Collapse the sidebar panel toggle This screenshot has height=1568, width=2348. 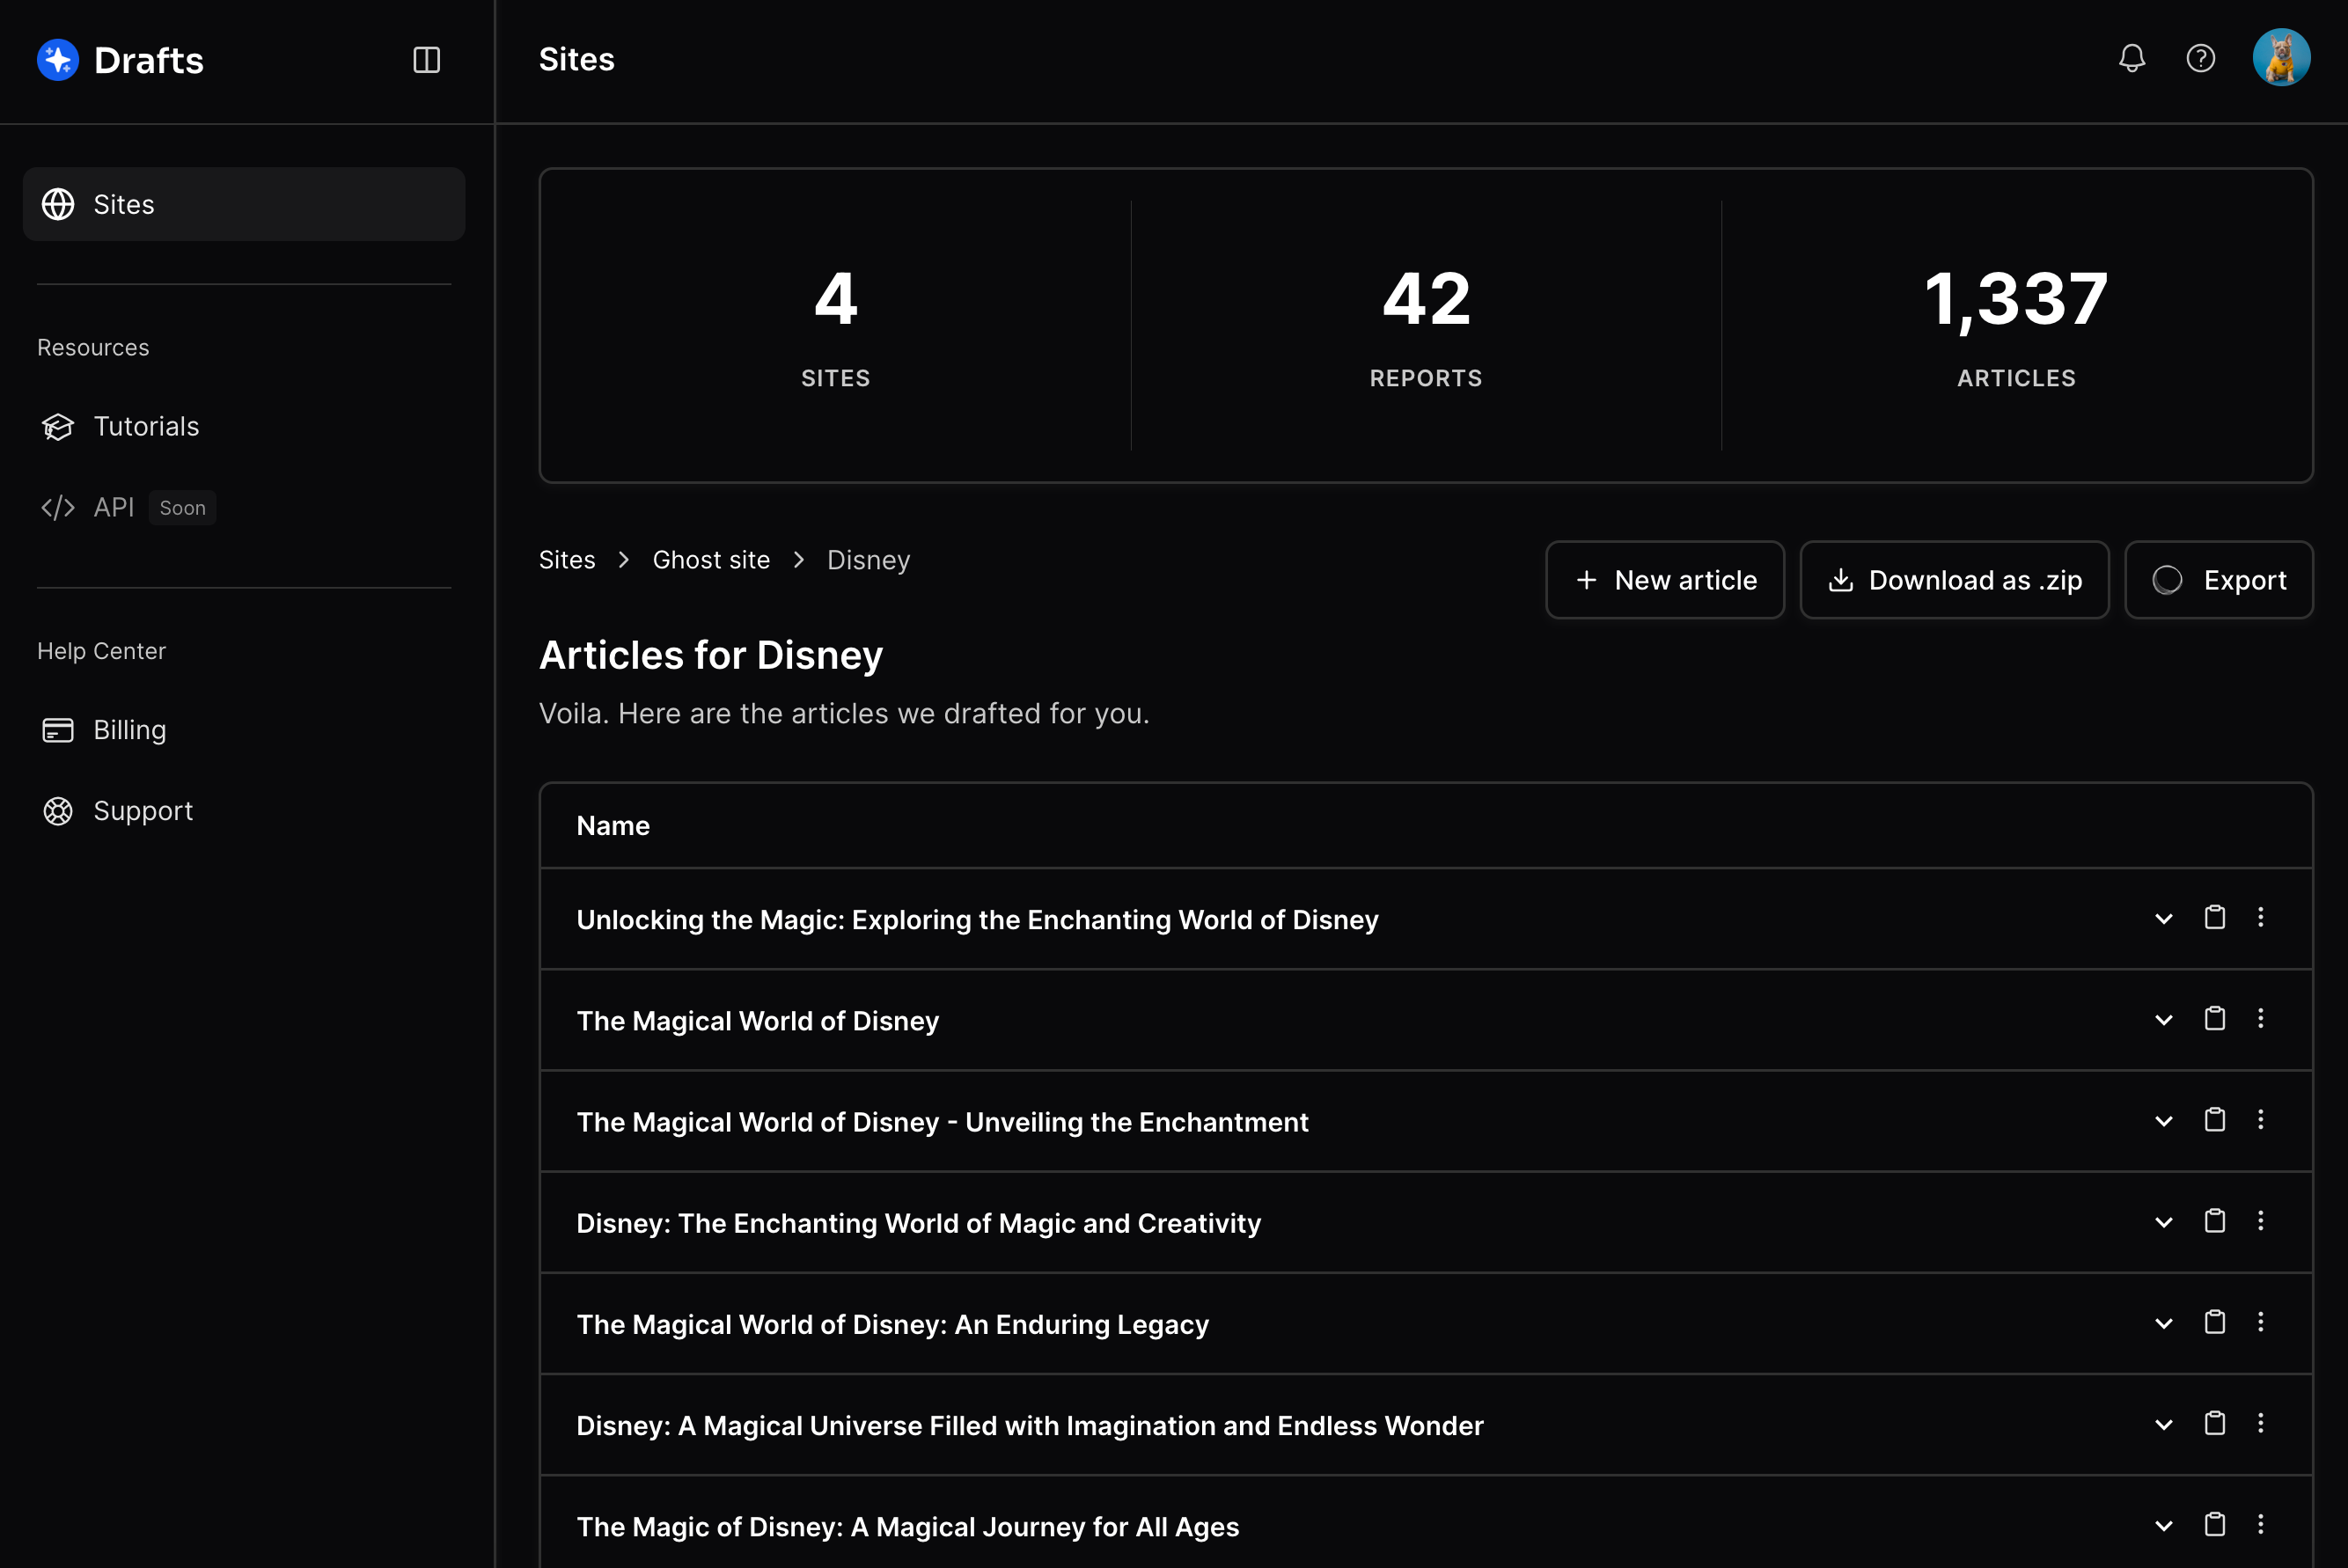click(x=427, y=60)
